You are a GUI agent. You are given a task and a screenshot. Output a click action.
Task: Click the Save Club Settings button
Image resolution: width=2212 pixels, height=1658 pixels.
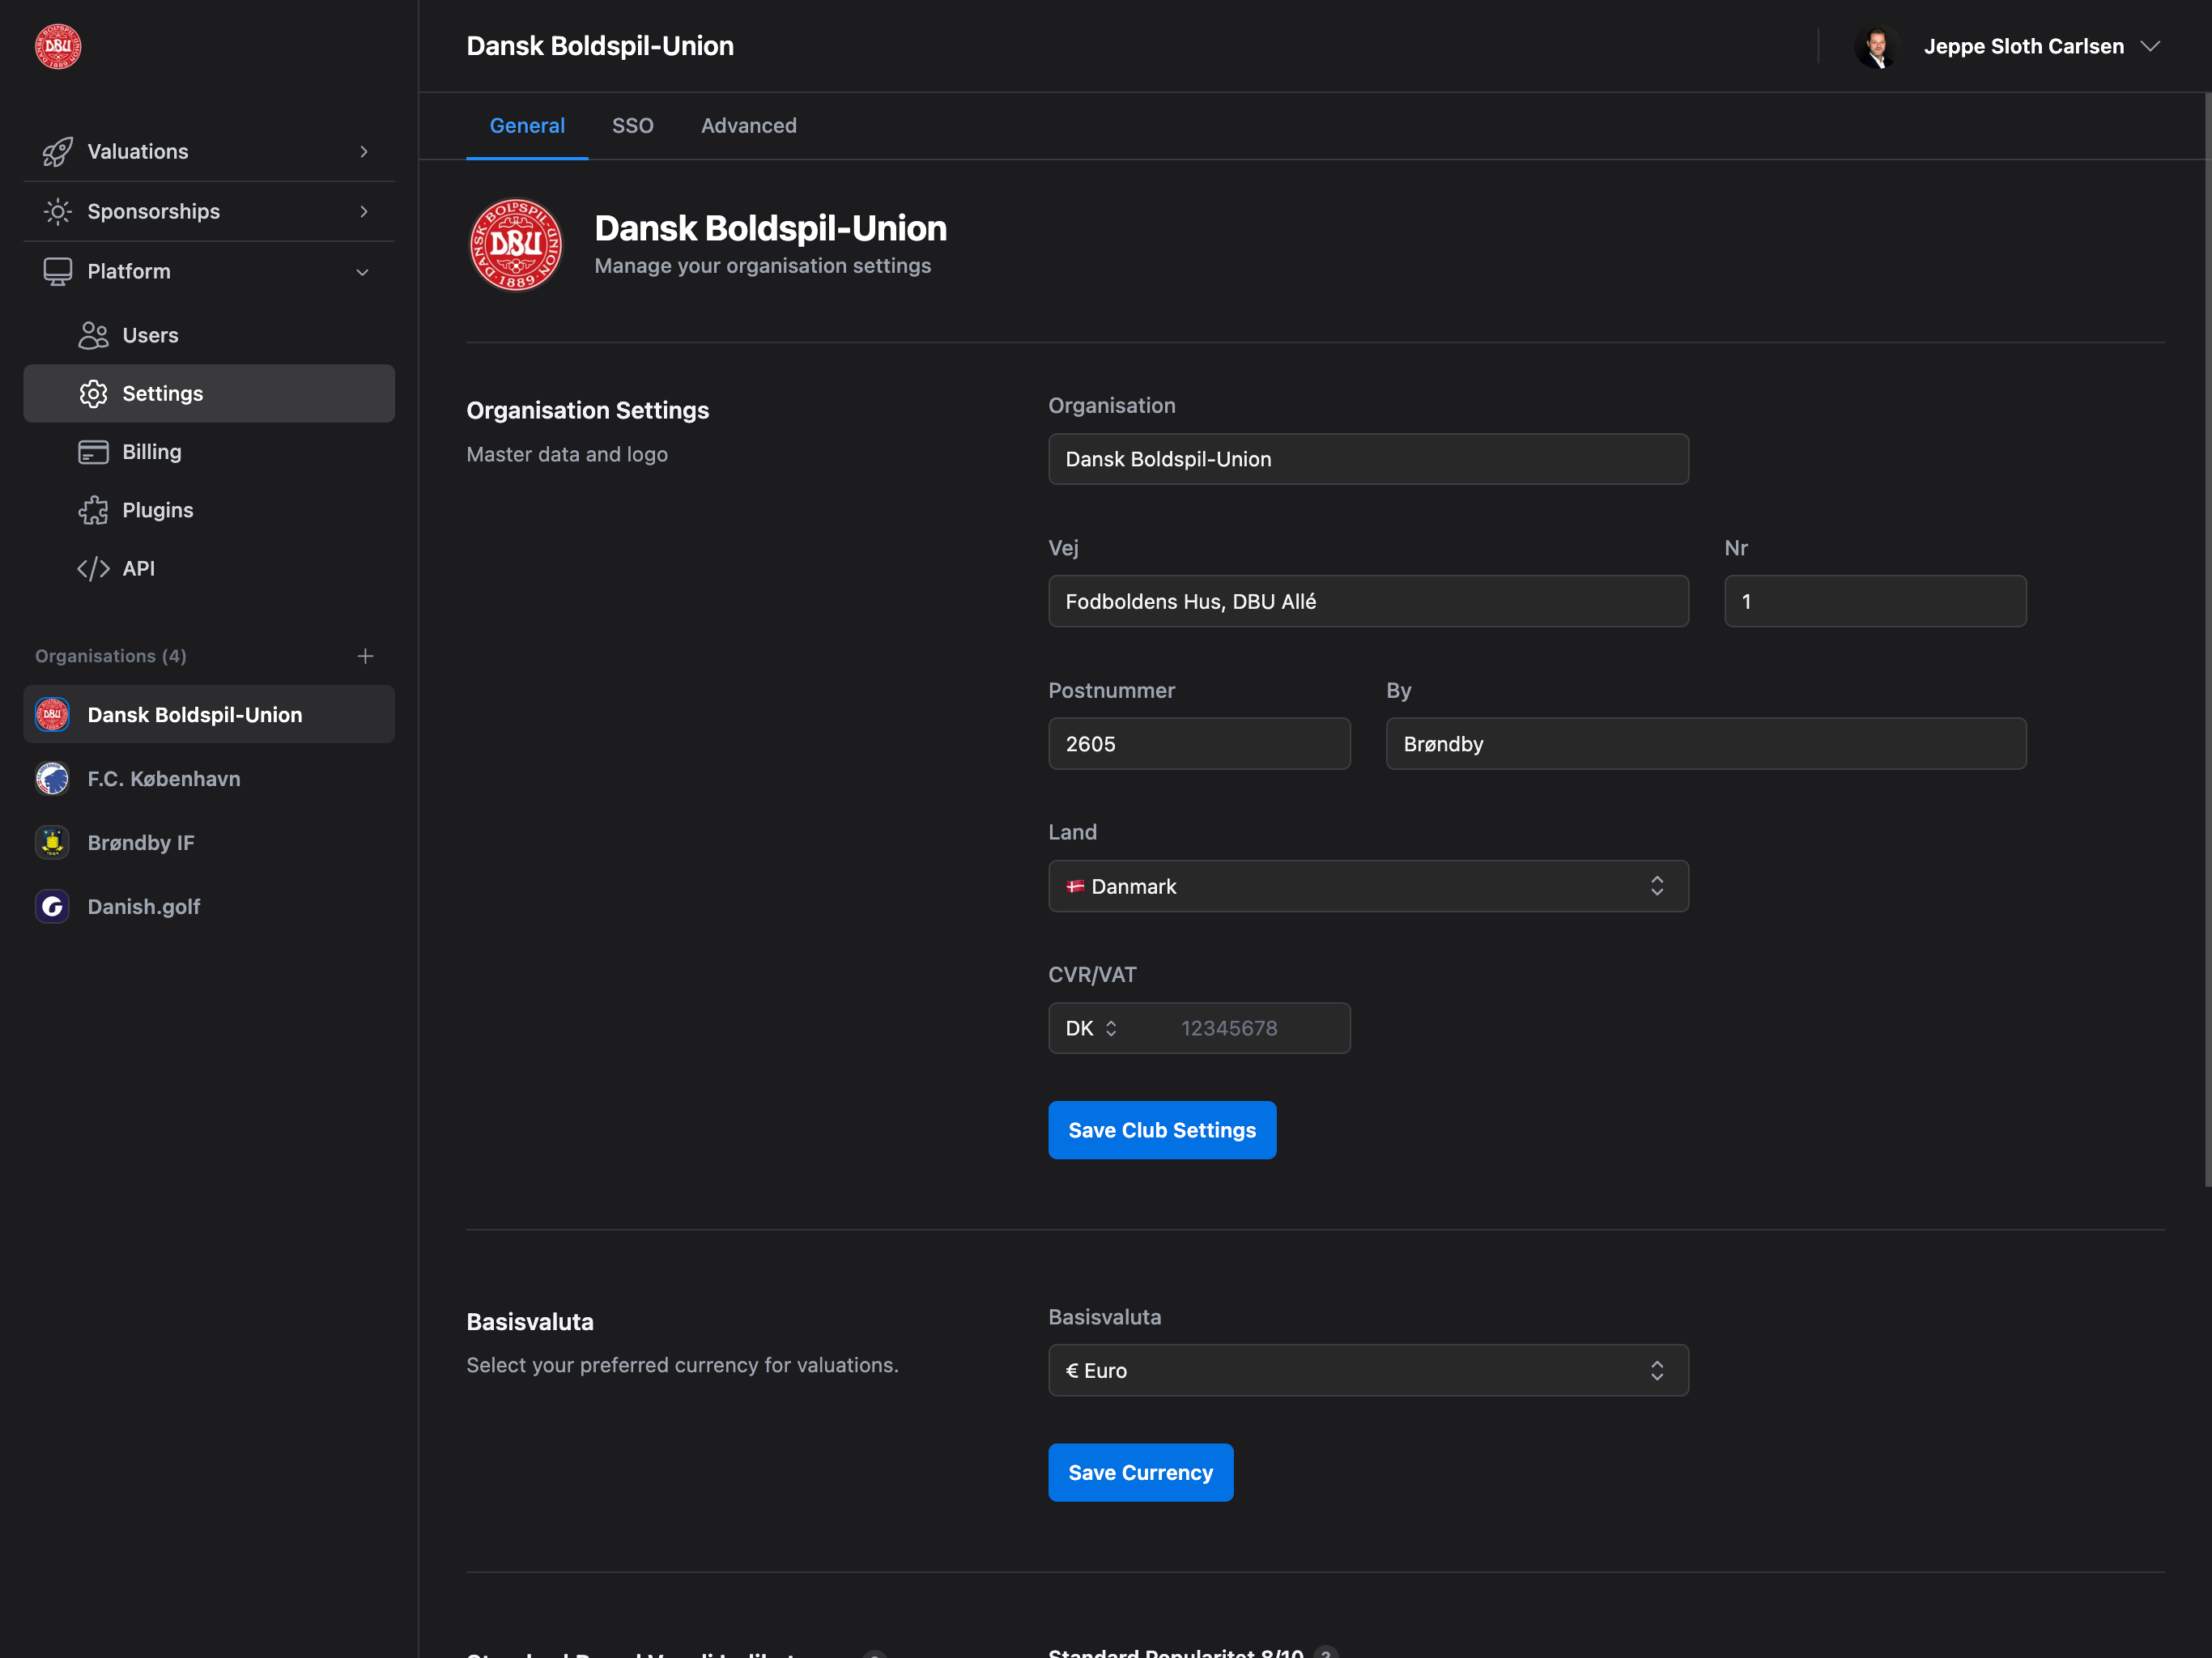click(1161, 1130)
